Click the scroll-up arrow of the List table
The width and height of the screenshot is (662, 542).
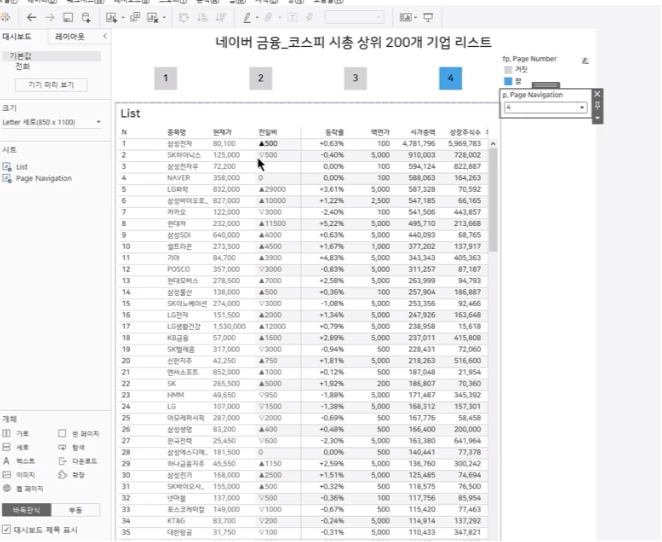[x=493, y=144]
